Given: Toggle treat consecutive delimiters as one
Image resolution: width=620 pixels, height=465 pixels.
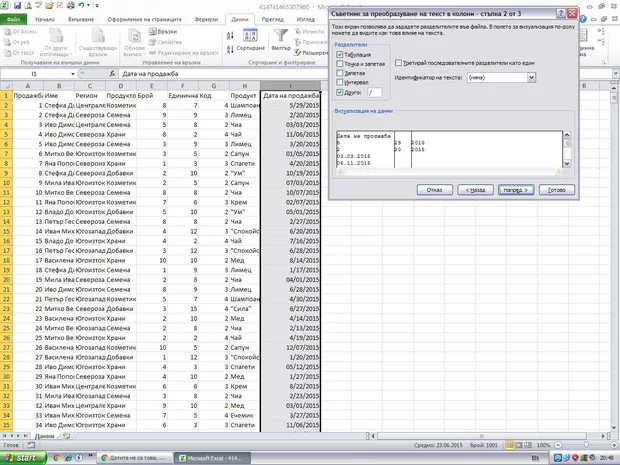Looking at the screenshot, I should pos(399,62).
